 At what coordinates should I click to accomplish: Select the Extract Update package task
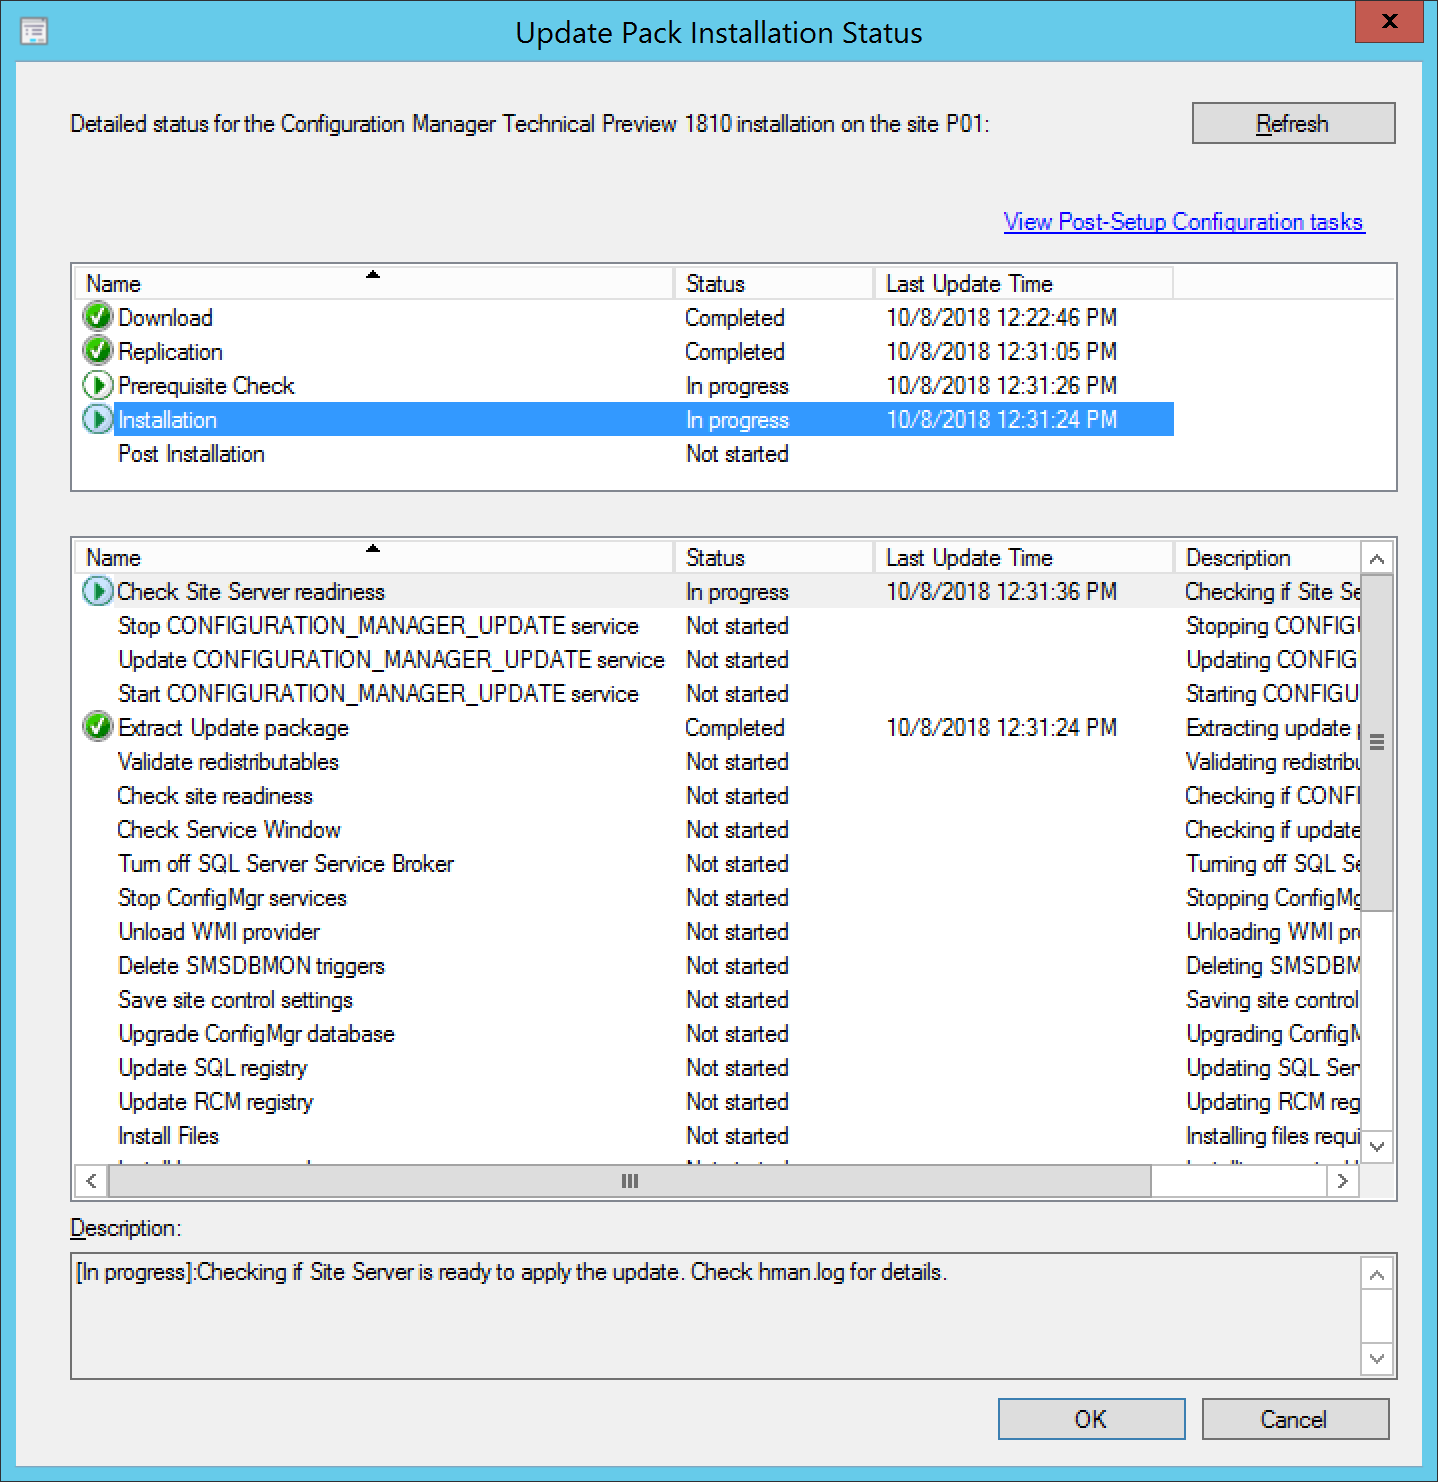718,728
